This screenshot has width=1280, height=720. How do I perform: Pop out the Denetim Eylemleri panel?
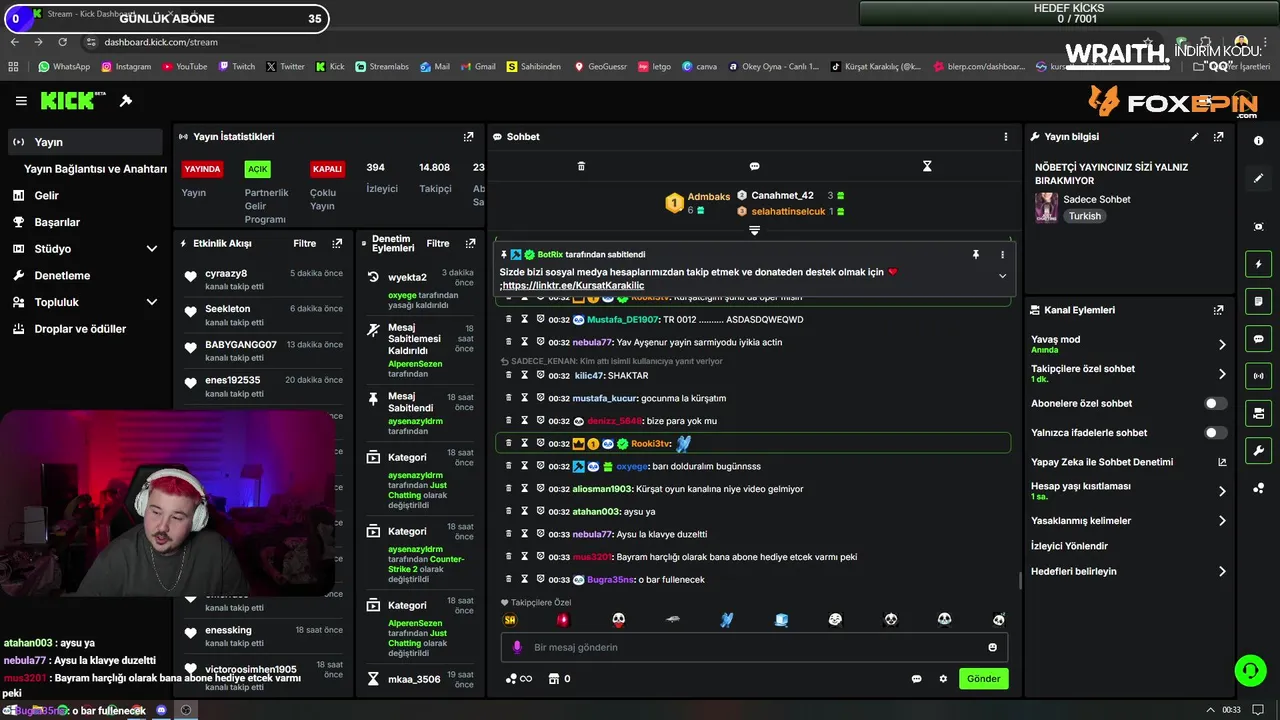pos(470,243)
